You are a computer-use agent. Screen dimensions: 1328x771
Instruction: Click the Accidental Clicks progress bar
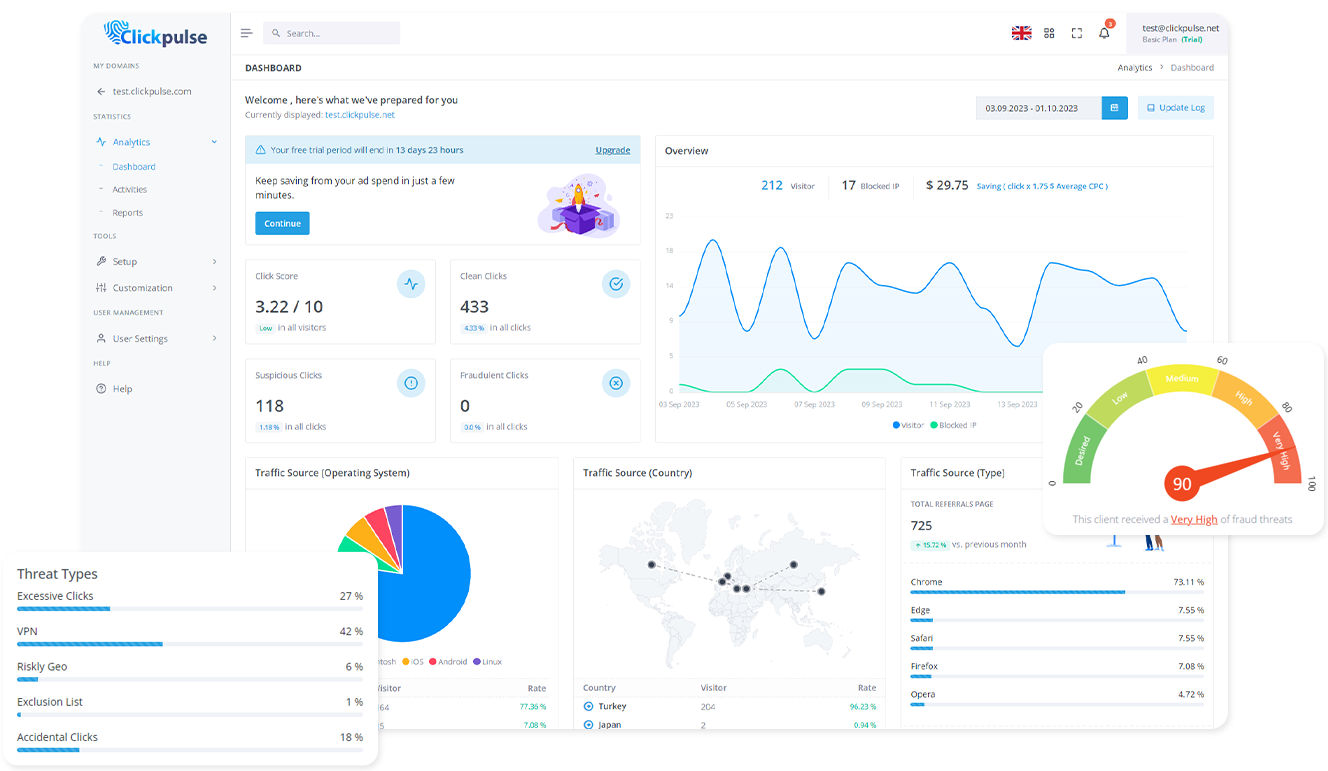(x=190, y=750)
